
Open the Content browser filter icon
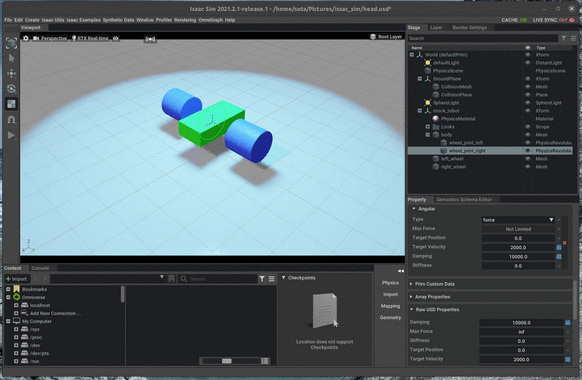point(262,279)
